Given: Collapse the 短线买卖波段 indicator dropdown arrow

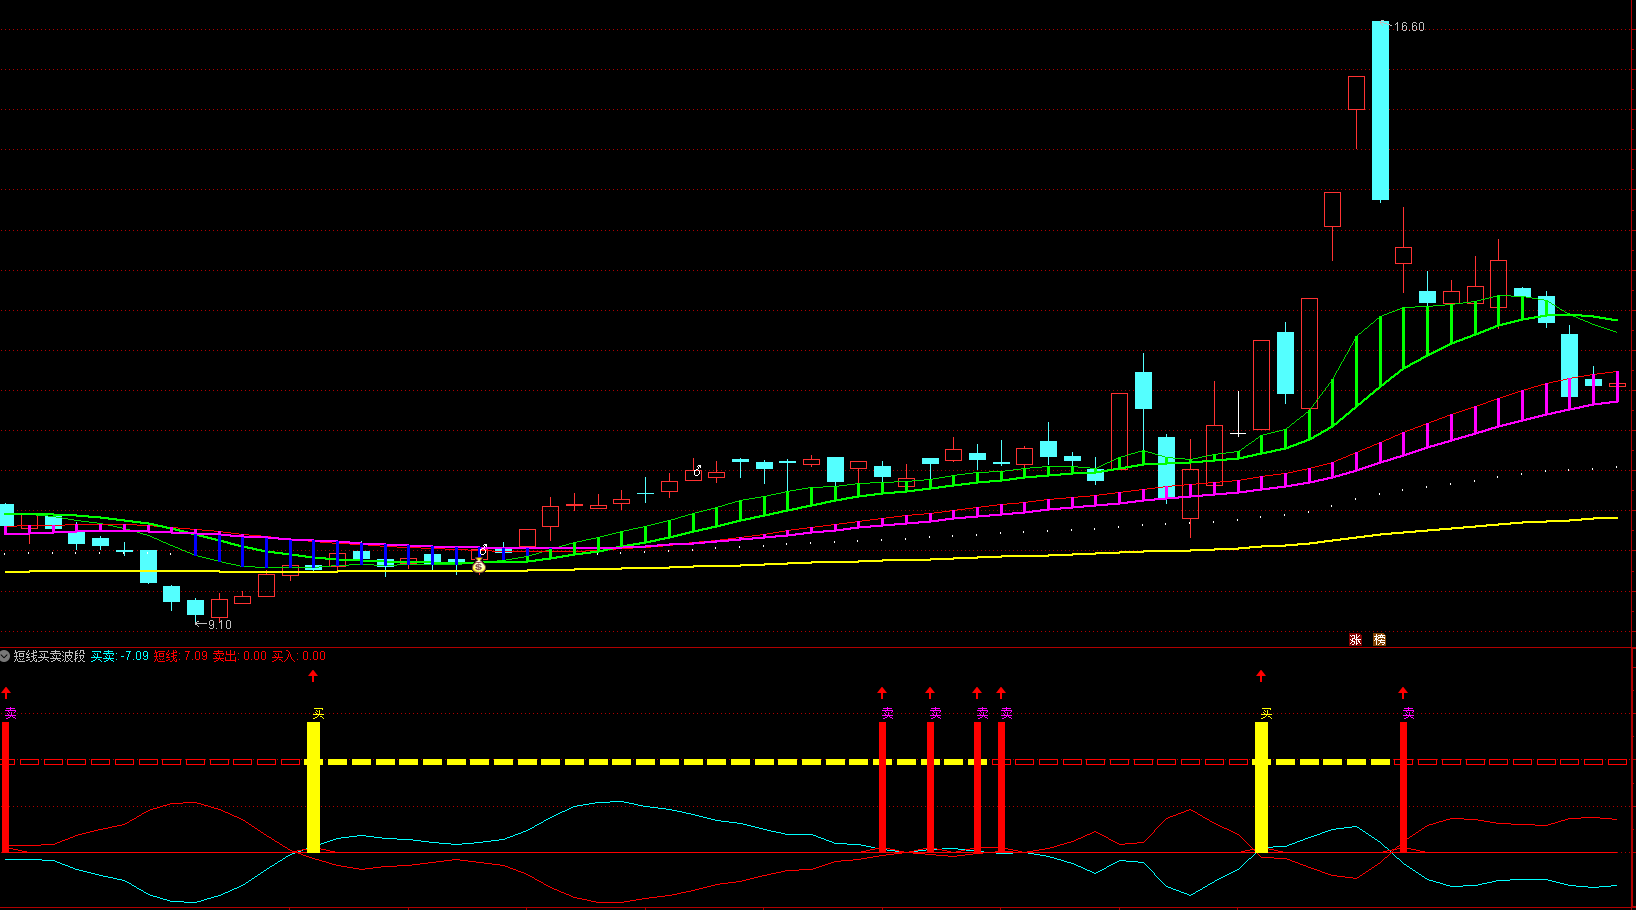Looking at the screenshot, I should 5,656.
